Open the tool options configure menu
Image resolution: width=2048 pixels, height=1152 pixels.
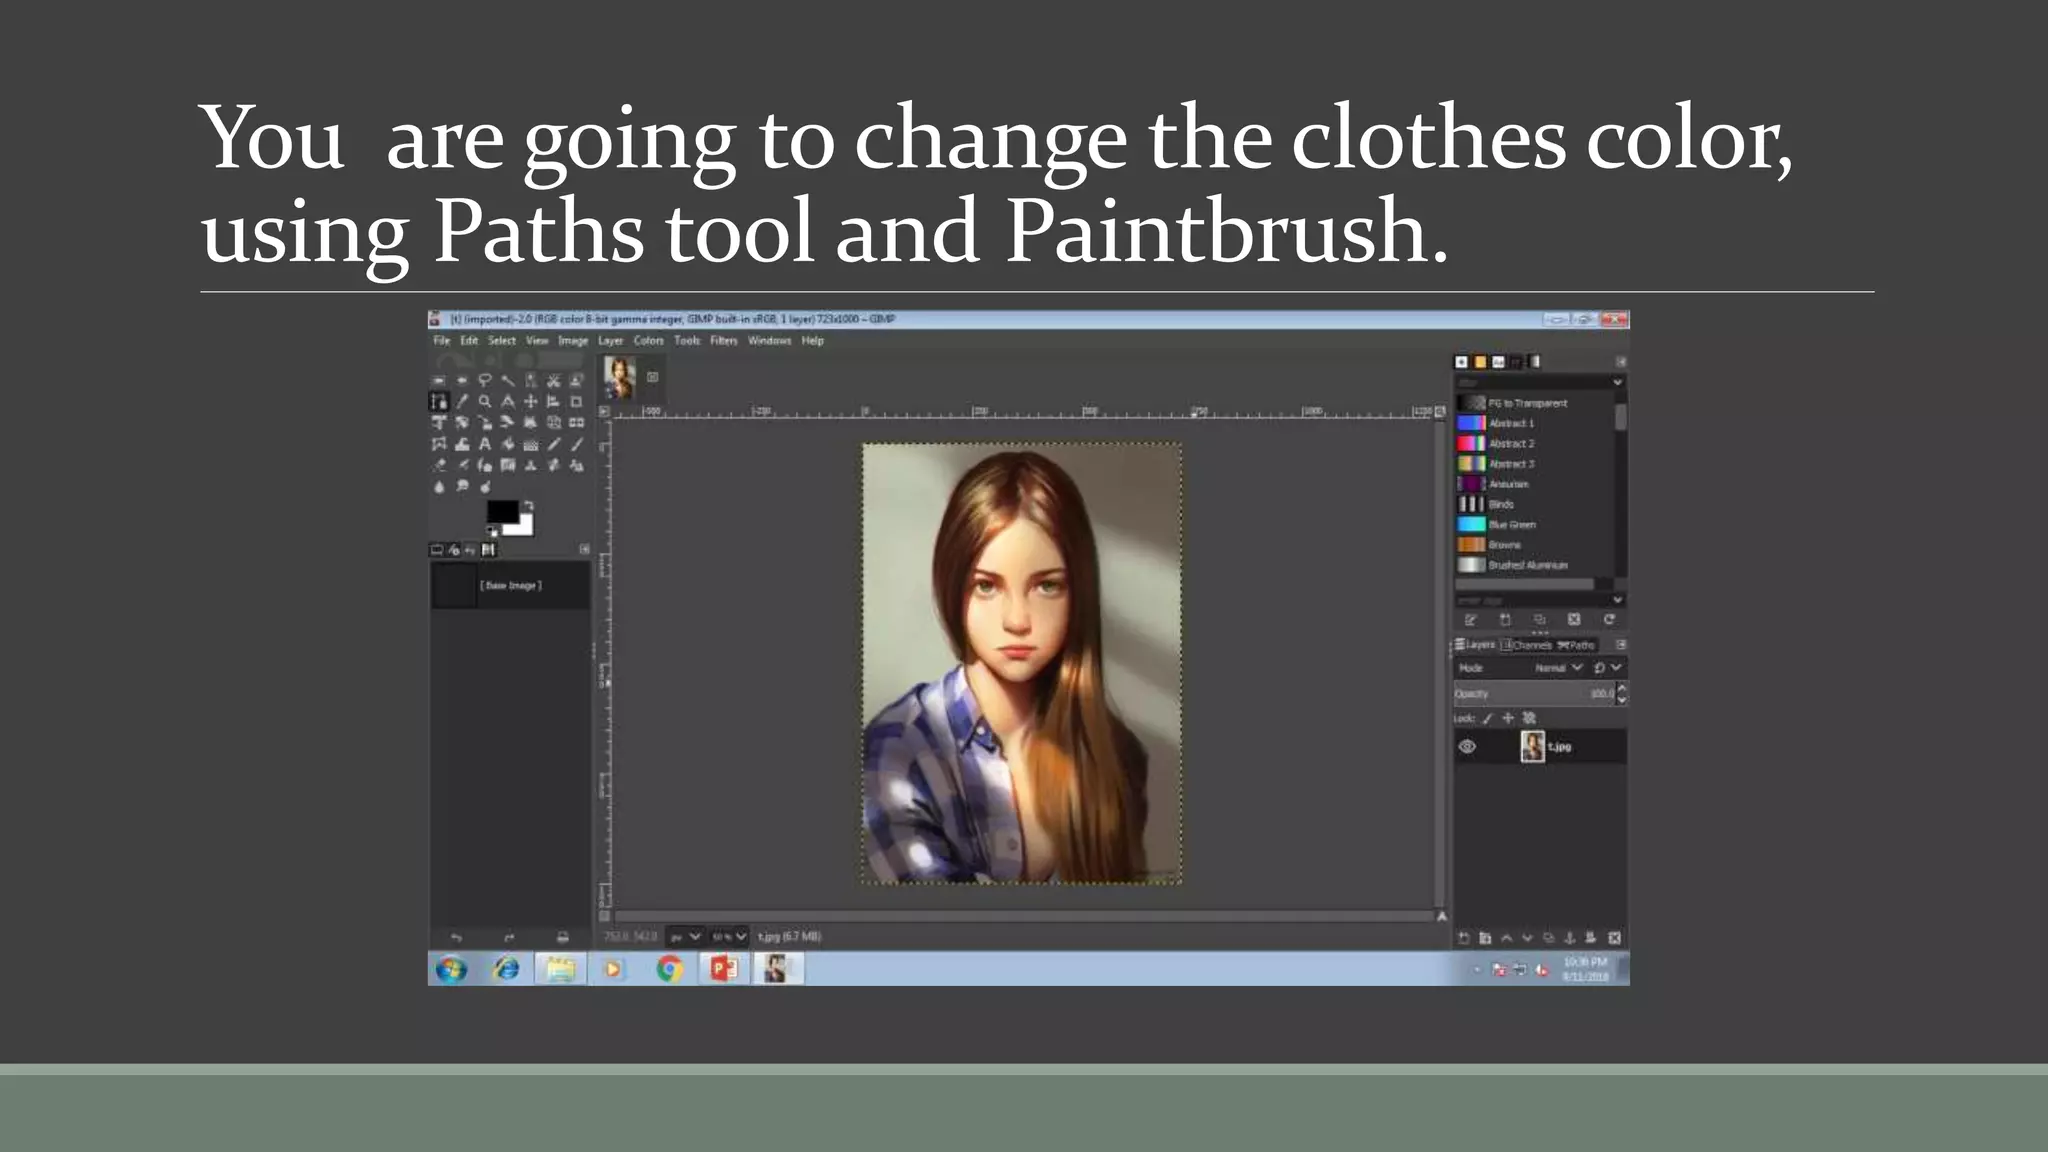(x=585, y=549)
